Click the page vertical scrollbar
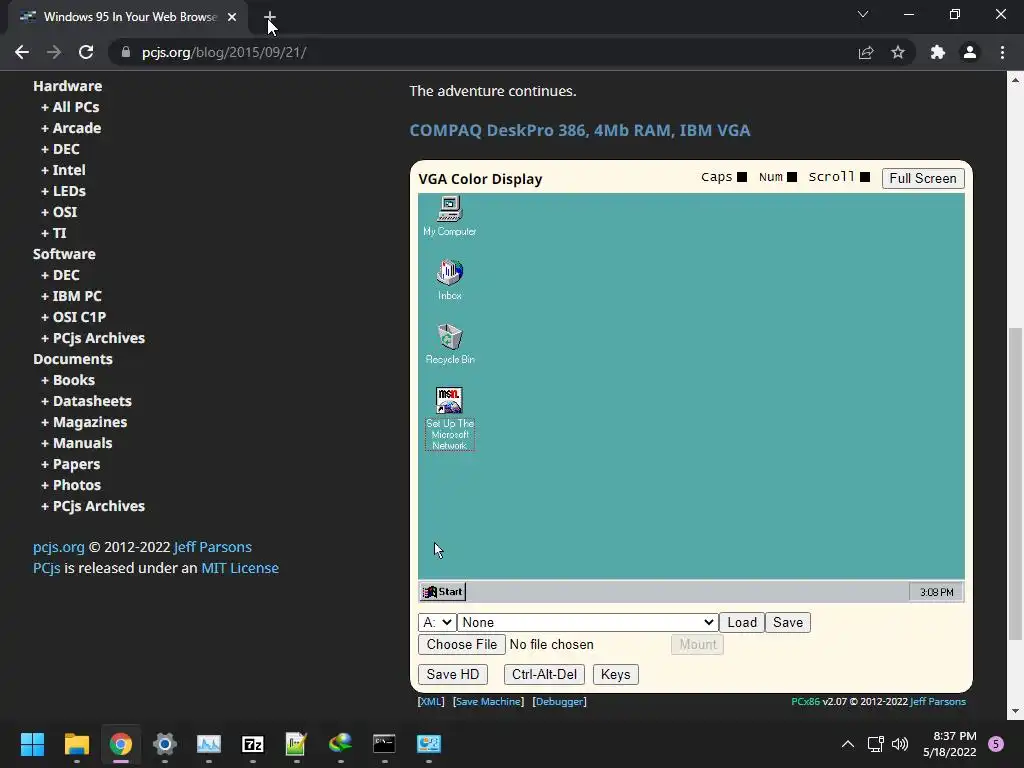Viewport: 1024px width, 768px height. pos(1014,483)
